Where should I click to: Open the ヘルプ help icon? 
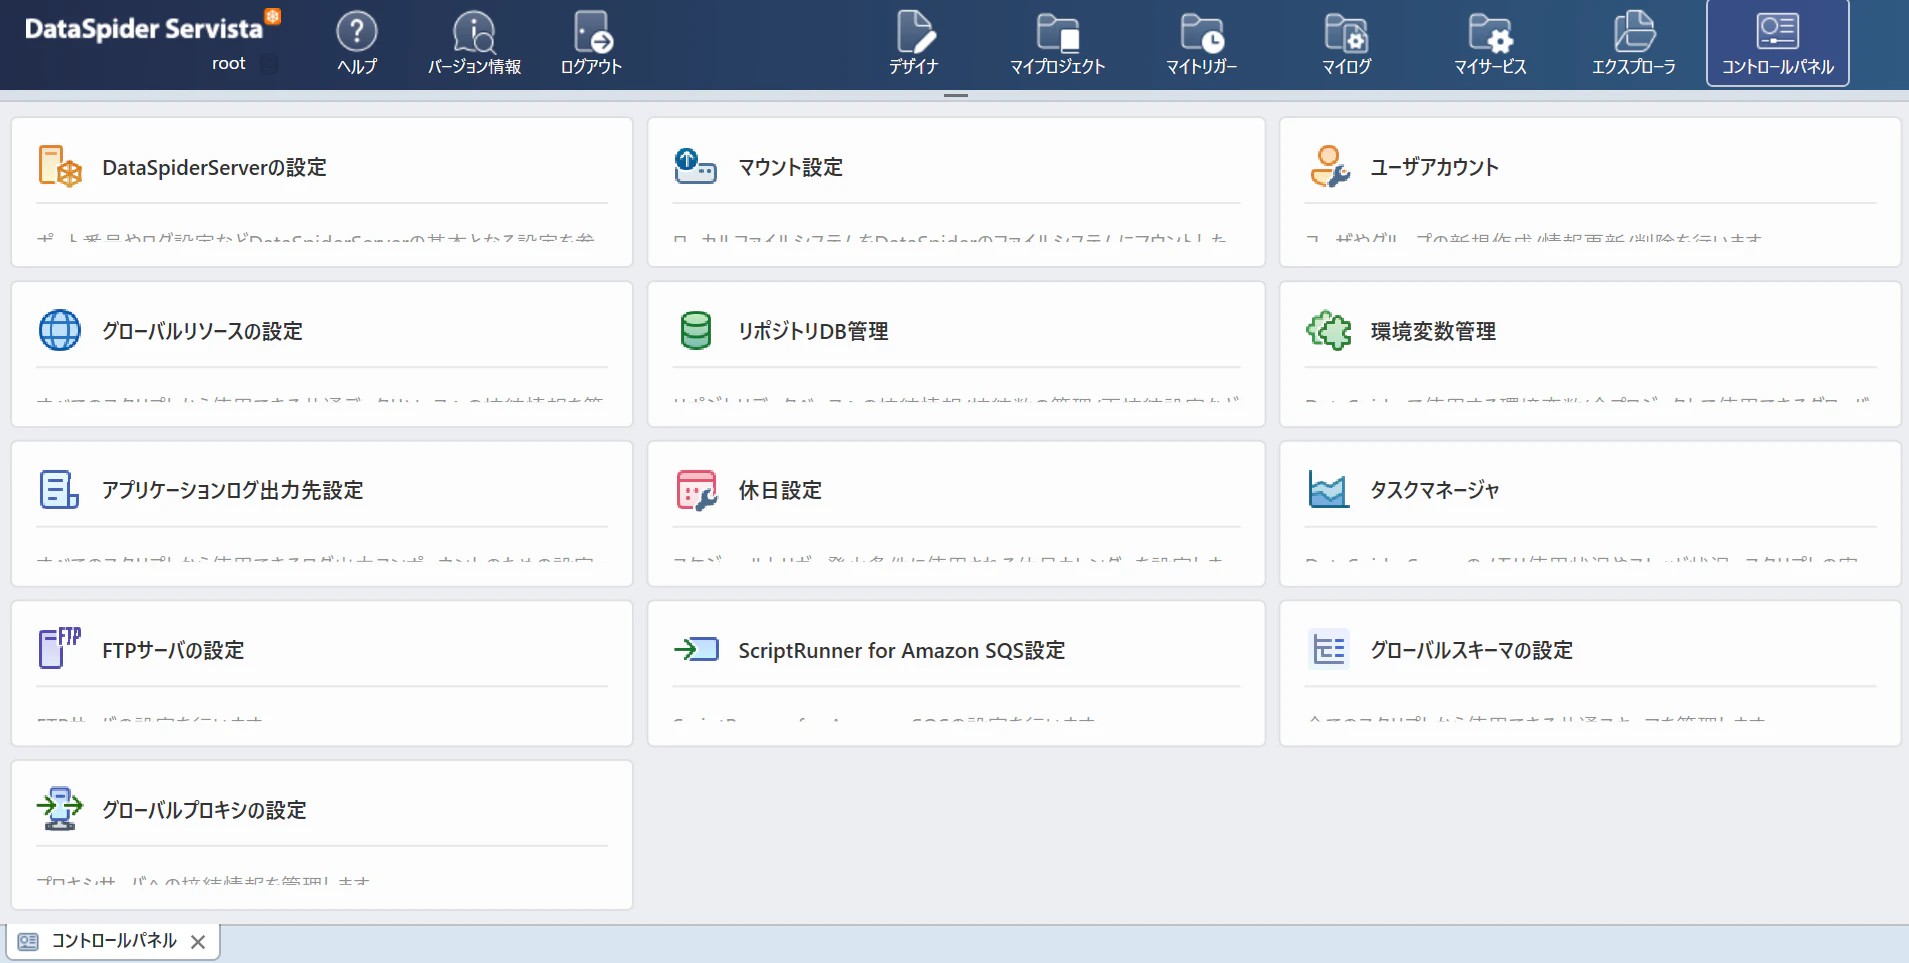coord(357,43)
